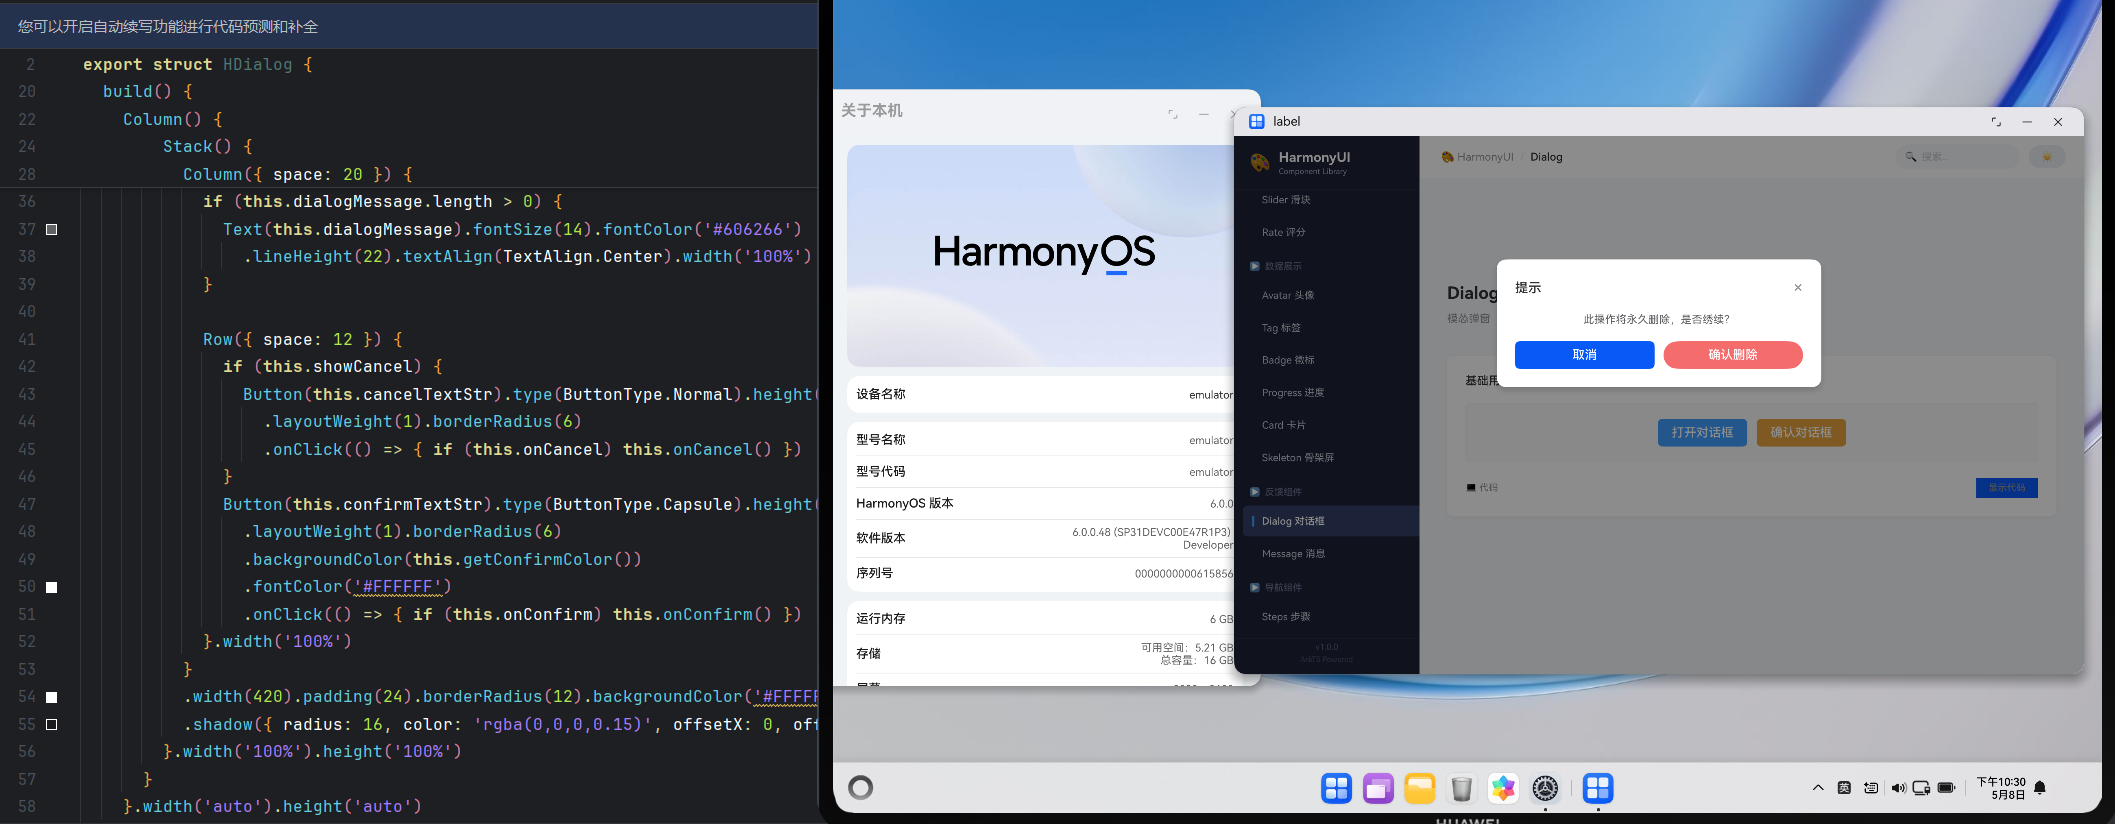Toggle the sun theme switch in the header
Screen dimensions: 2115x824
(2047, 157)
